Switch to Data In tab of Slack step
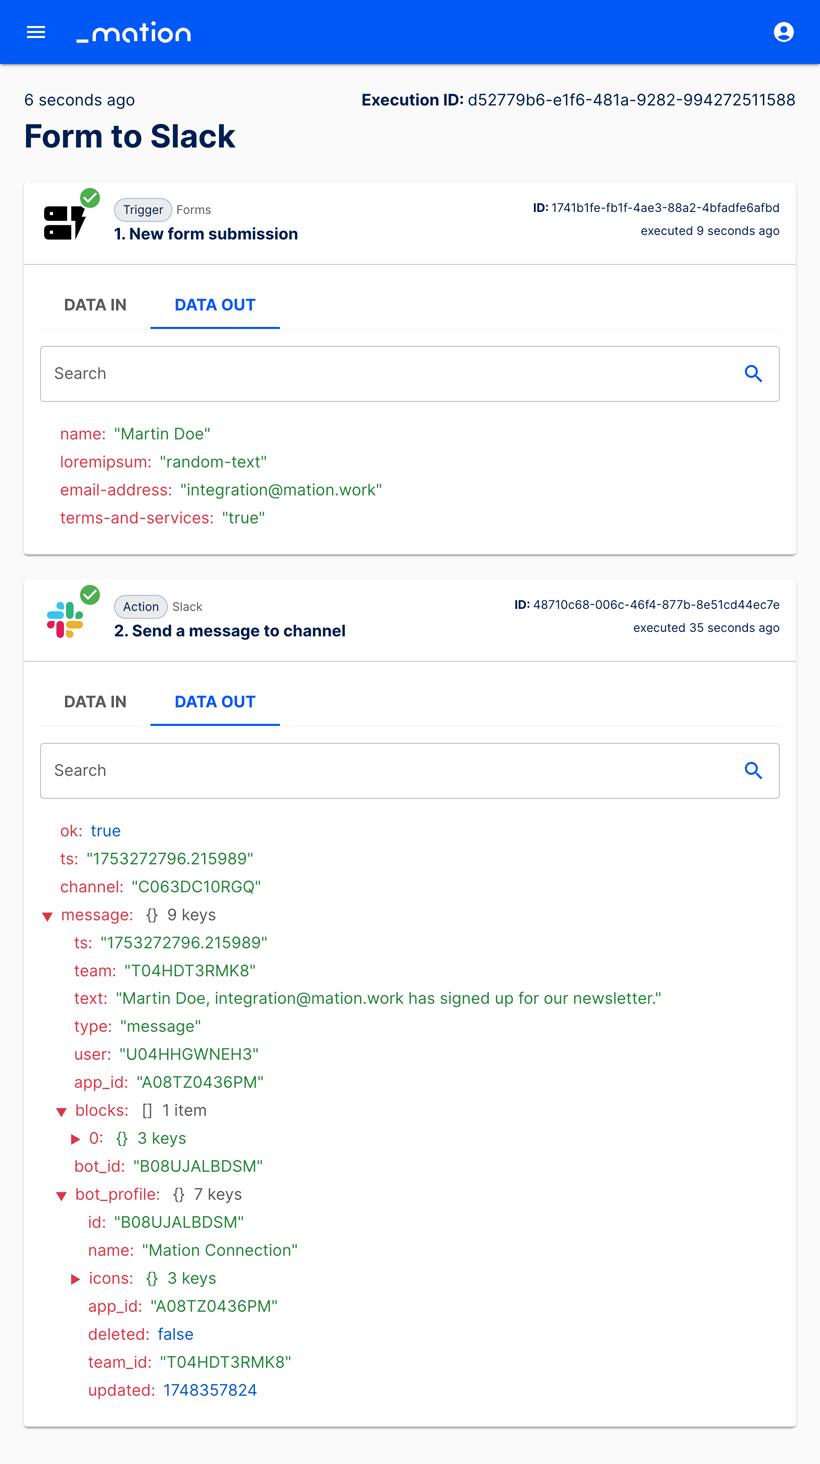 pos(95,702)
